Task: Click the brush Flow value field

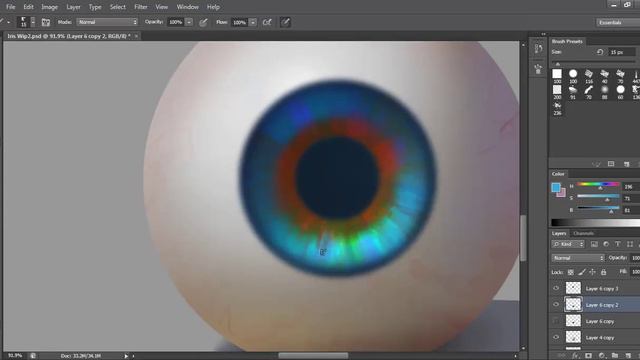Action: pyautogui.click(x=239, y=22)
